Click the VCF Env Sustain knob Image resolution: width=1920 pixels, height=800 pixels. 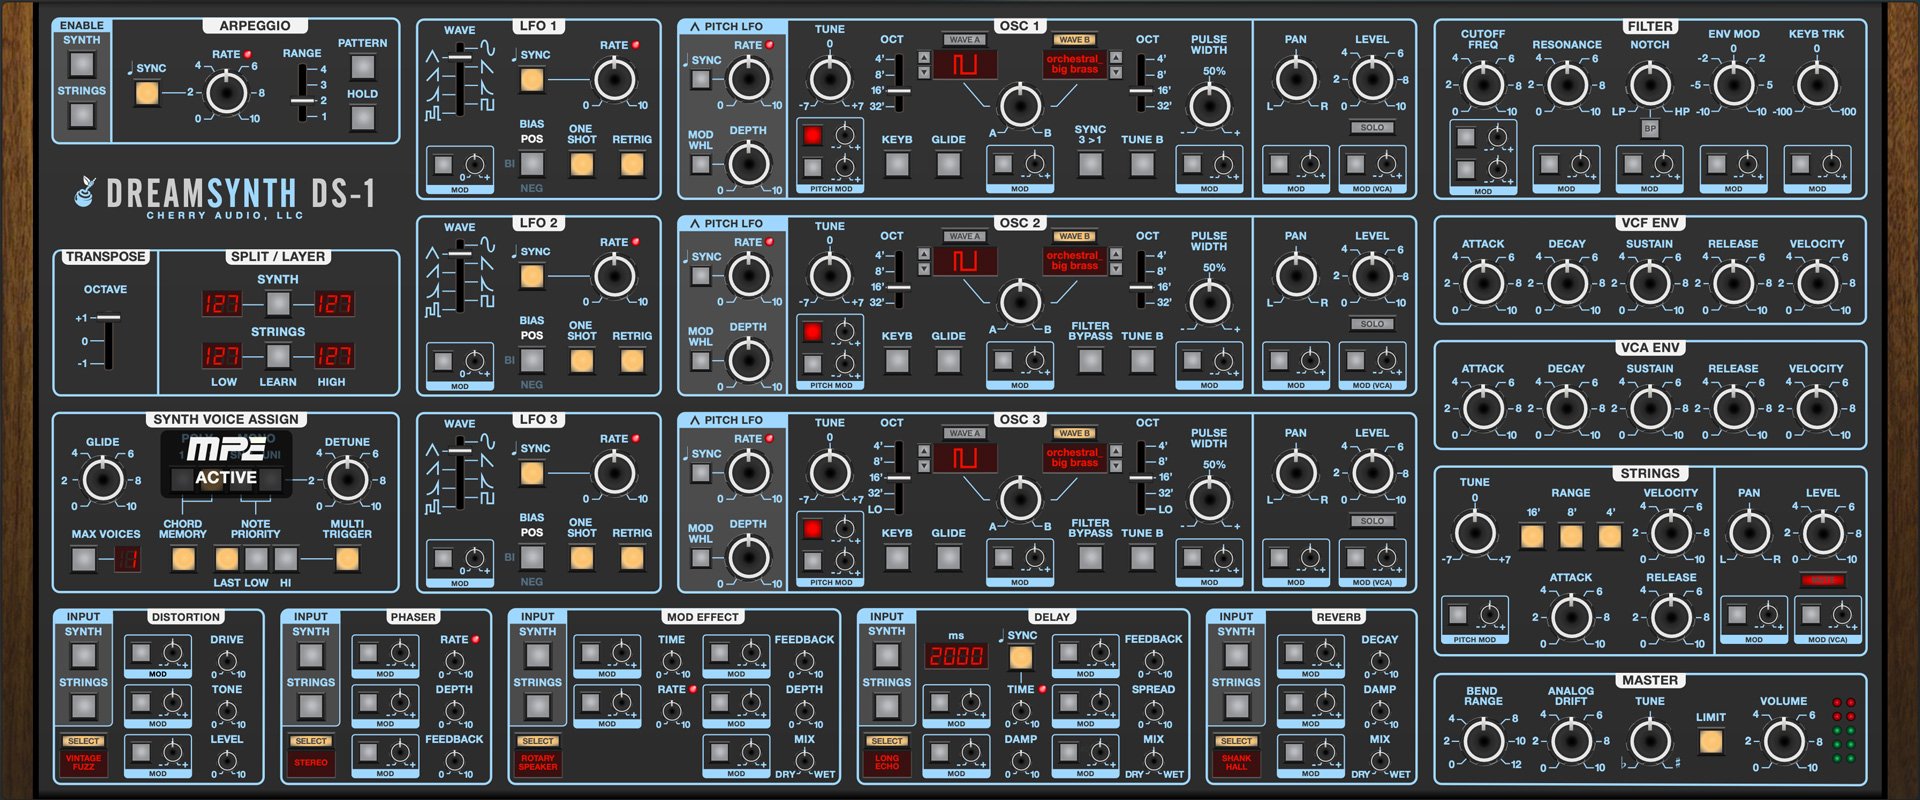(x=1650, y=284)
